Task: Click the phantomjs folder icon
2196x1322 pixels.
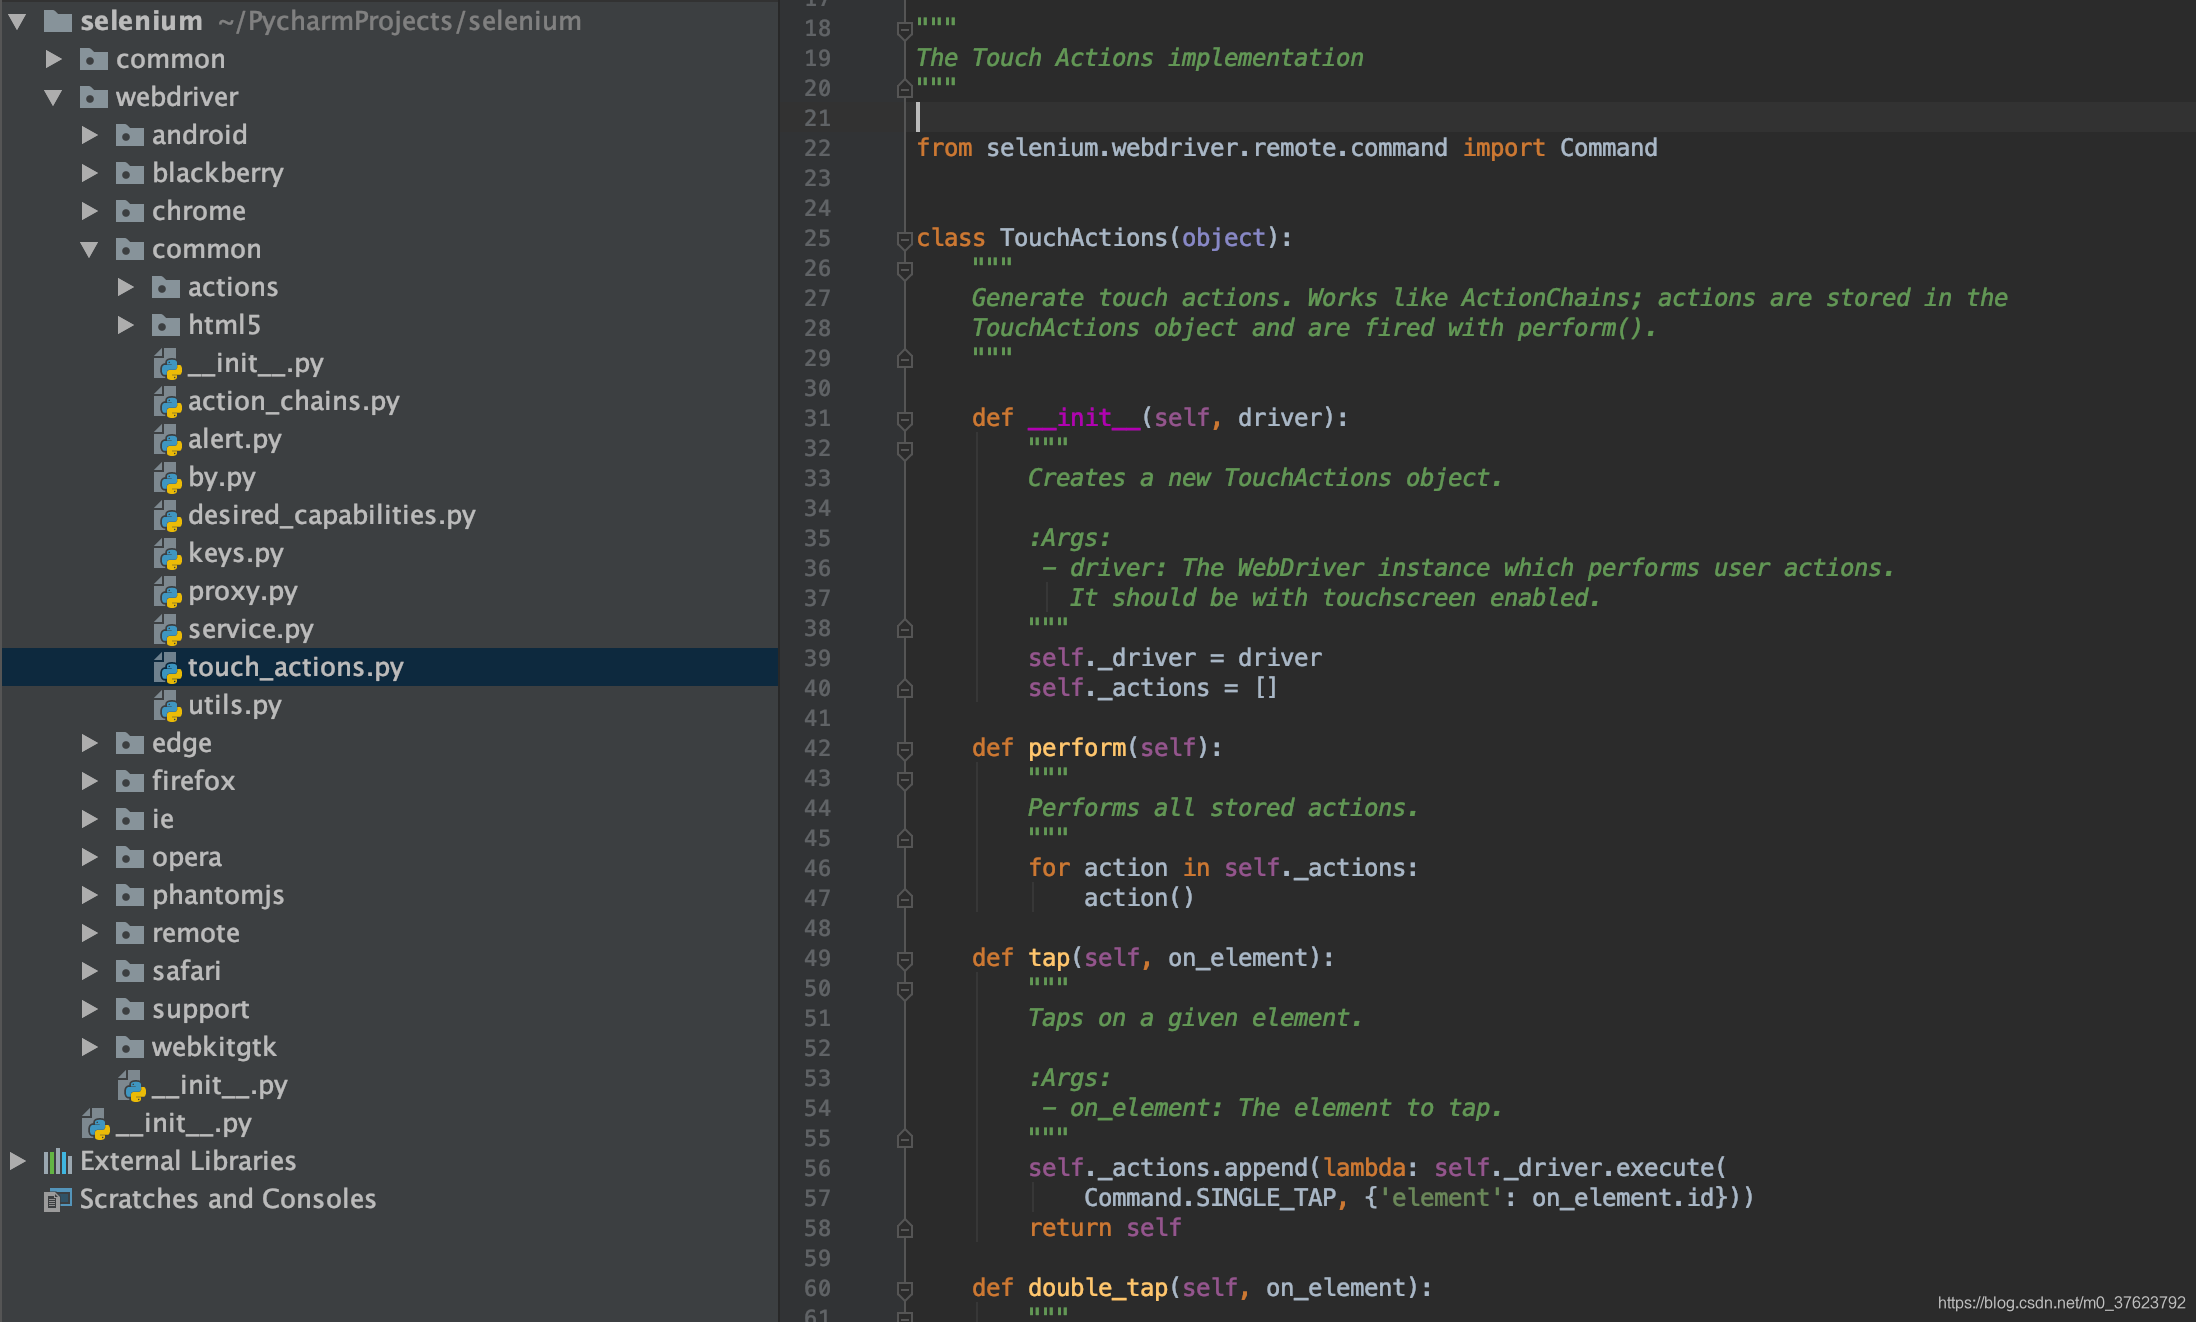Action: pyautogui.click(x=130, y=895)
